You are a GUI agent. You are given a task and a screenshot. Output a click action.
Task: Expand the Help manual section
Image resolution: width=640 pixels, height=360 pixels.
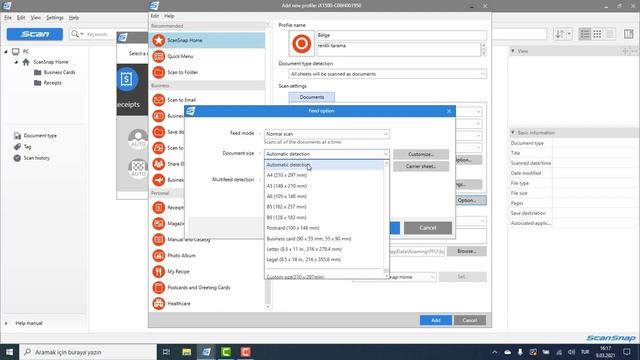pyautogui.click(x=6, y=323)
